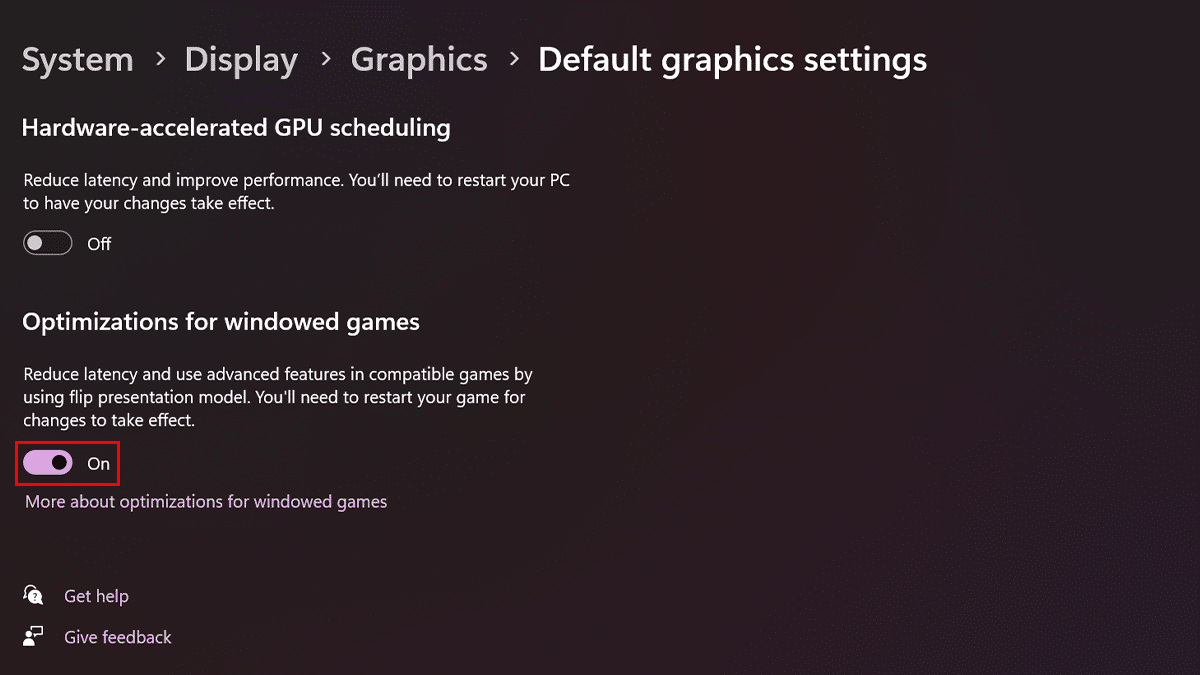This screenshot has width=1200, height=675.
Task: Open the Give feedback link
Action: point(118,637)
